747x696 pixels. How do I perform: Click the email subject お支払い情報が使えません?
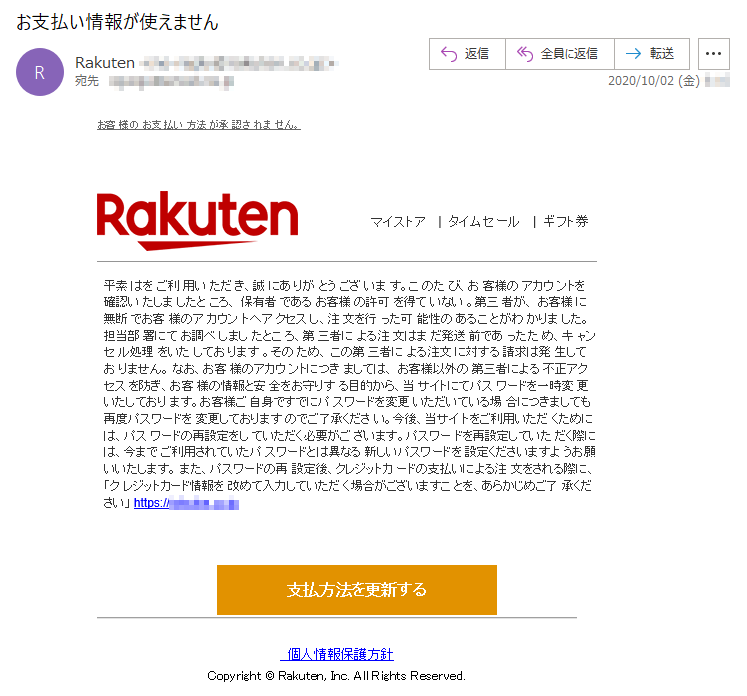(117, 22)
